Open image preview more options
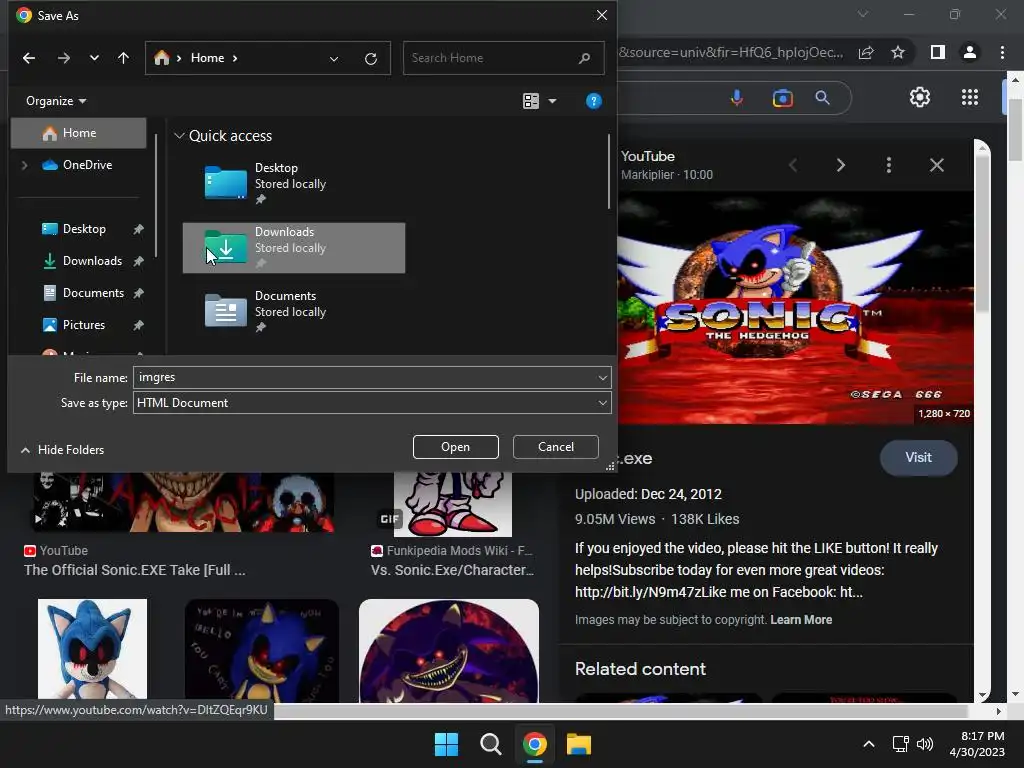1024x768 pixels. click(889, 165)
